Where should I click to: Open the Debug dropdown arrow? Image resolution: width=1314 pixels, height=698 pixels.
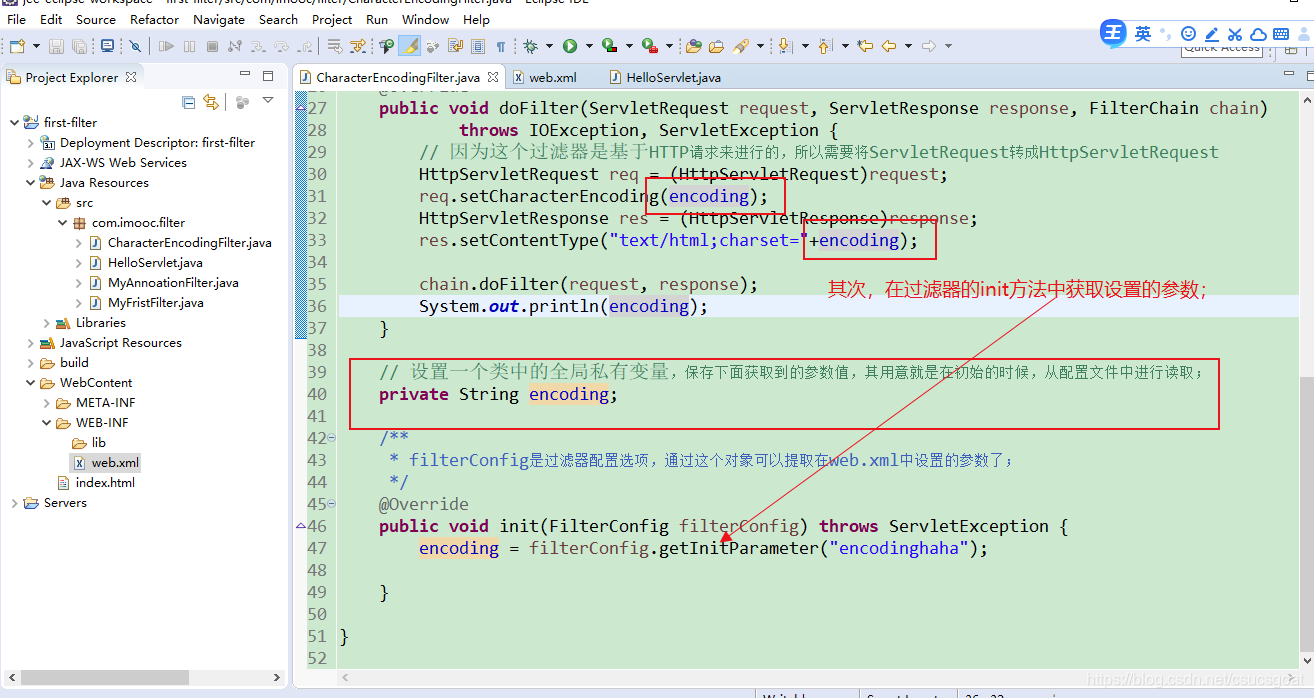click(549, 46)
